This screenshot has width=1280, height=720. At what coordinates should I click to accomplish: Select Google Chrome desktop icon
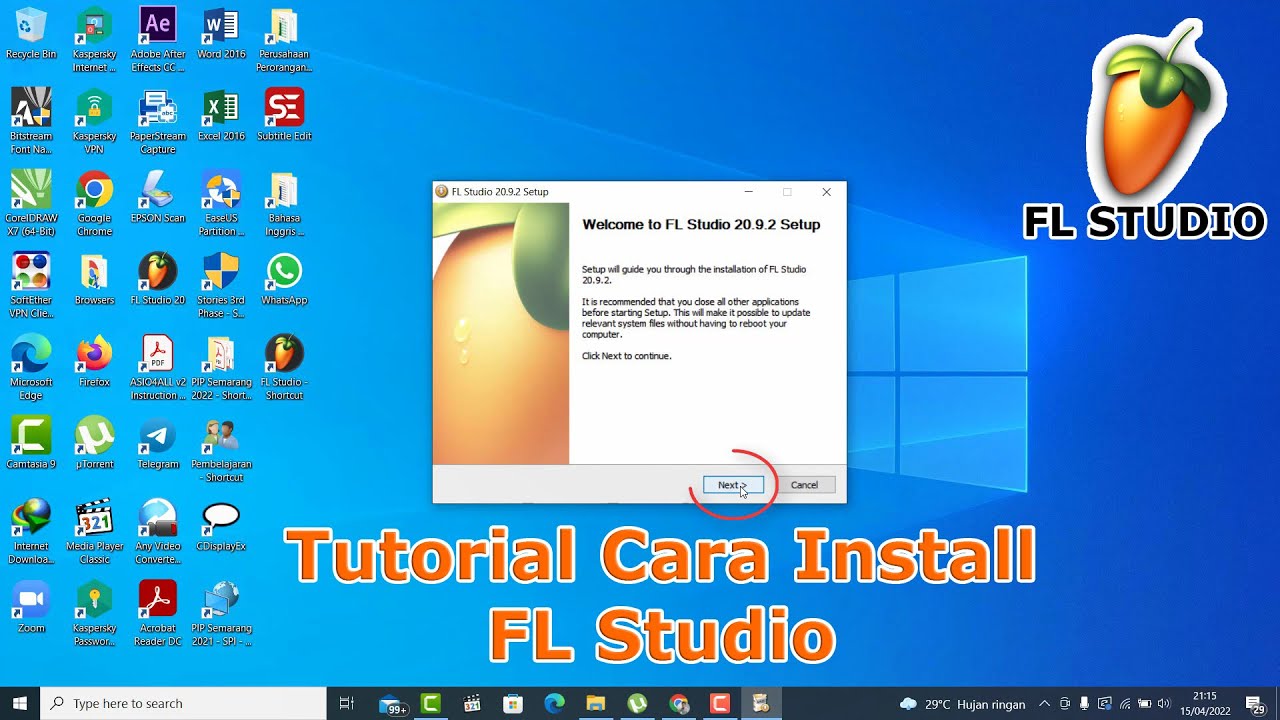[94, 204]
